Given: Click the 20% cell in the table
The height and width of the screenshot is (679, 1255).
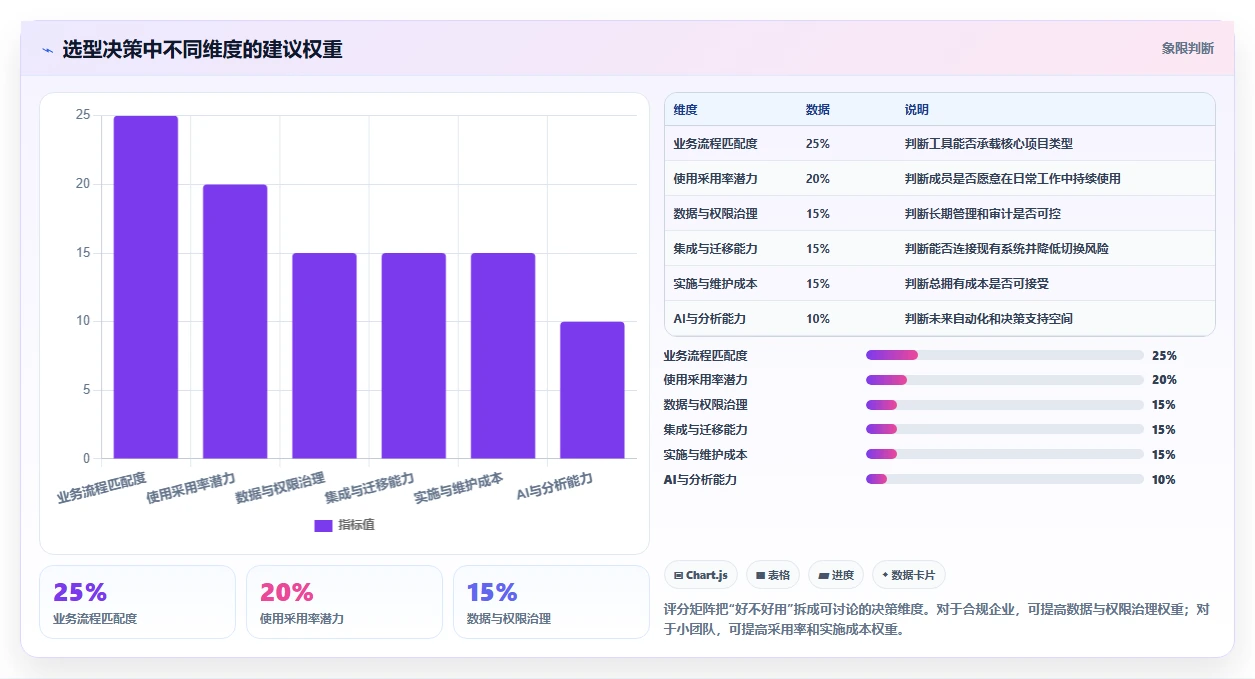Looking at the screenshot, I should click(x=817, y=179).
